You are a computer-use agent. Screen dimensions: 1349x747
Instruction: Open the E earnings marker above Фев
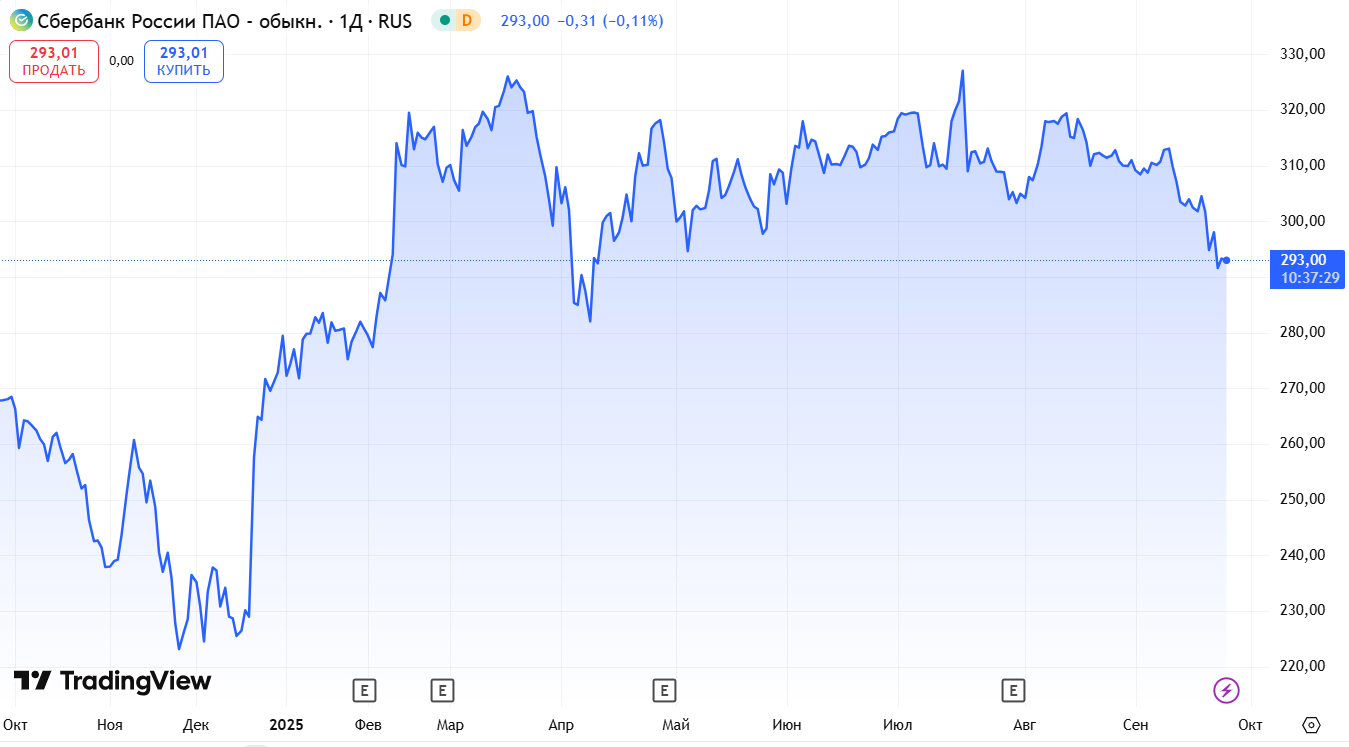click(364, 689)
